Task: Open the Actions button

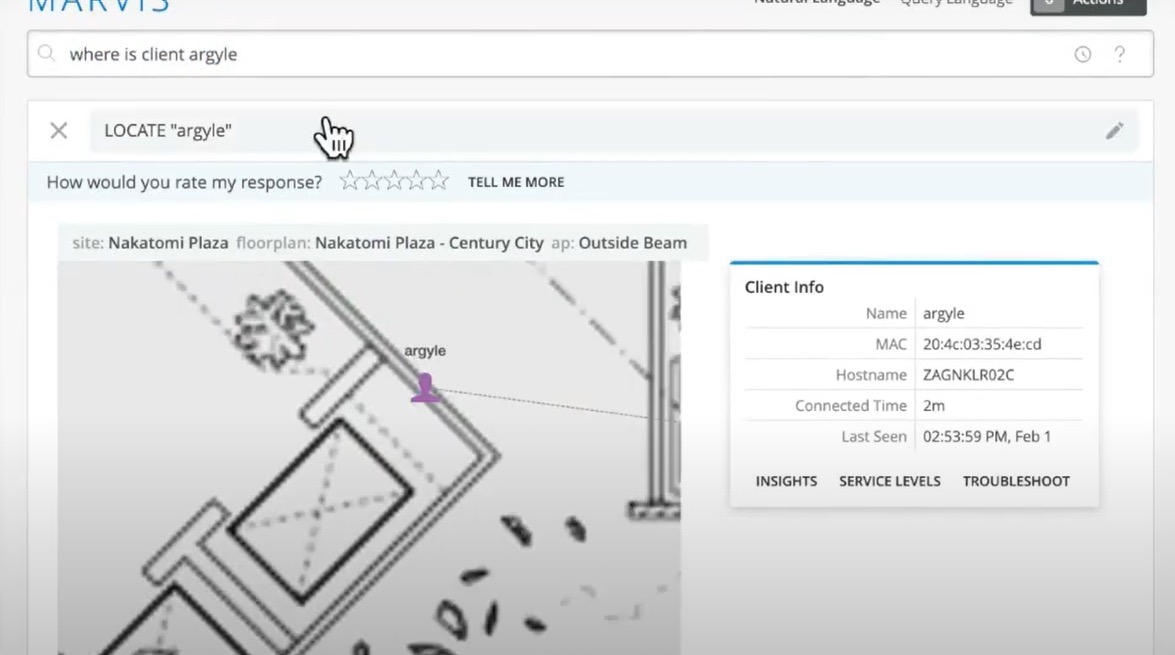Action: pyautogui.click(x=1088, y=4)
